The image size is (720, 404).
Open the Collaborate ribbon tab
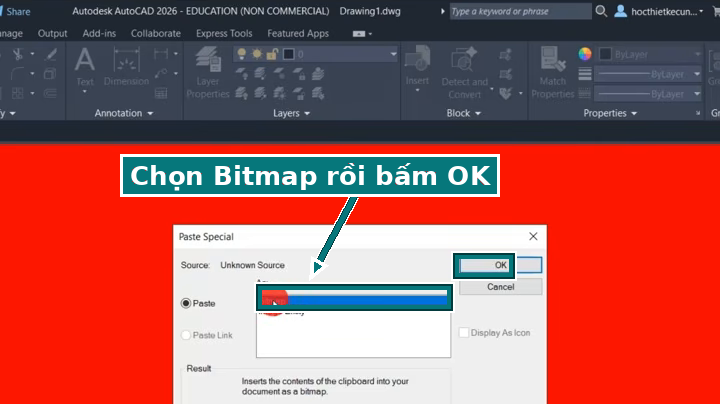tap(156, 34)
